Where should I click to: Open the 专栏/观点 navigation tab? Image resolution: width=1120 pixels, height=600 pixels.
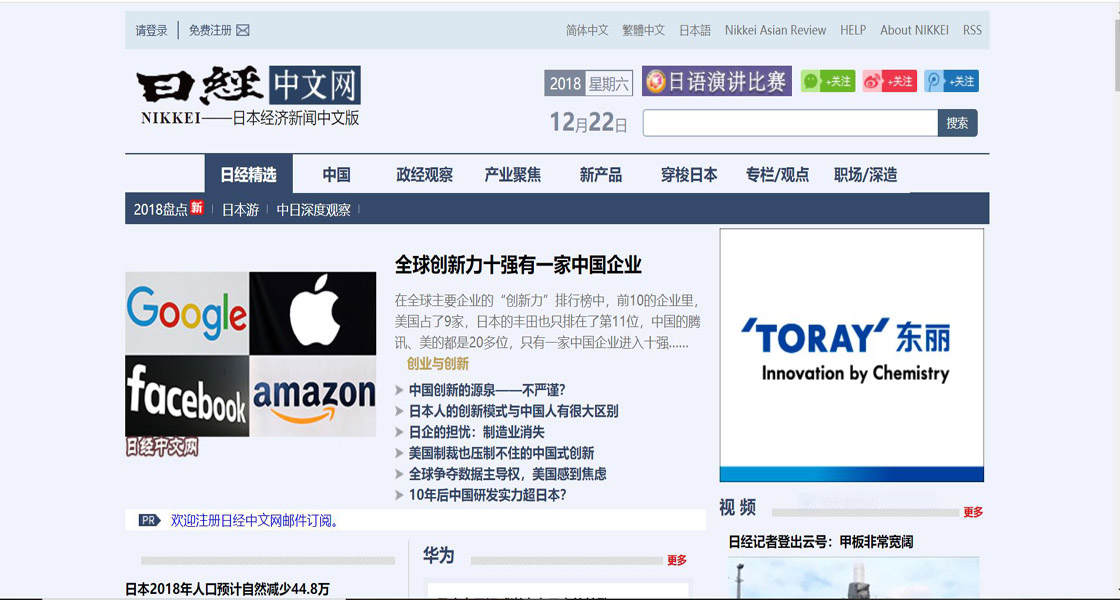pos(777,174)
